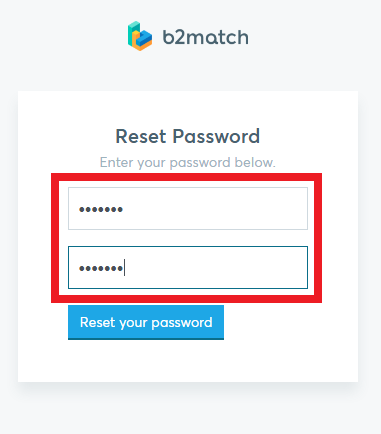The image size is (381, 434).
Task: Click the masked dots in confirm password field
Action: [x=101, y=268]
